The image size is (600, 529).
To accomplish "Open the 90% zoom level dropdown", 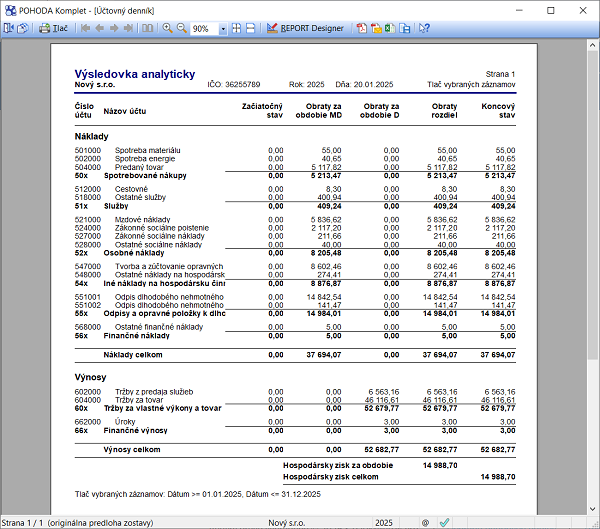I will [222, 28].
